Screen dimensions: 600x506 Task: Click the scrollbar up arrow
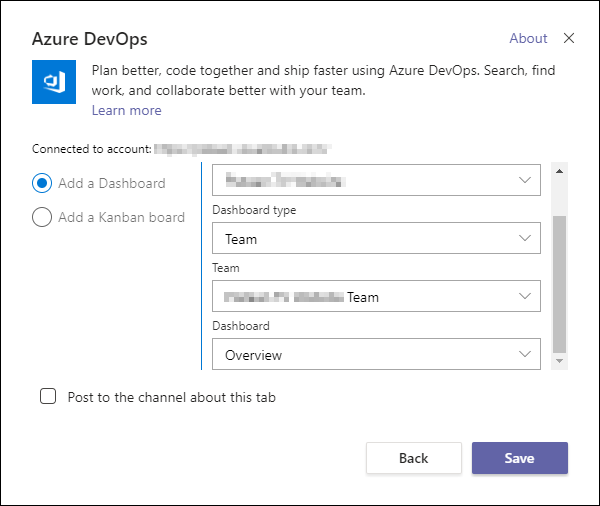coord(559,171)
